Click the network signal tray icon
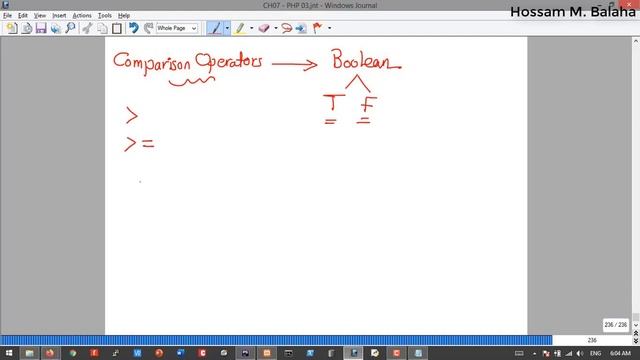 click(569, 353)
